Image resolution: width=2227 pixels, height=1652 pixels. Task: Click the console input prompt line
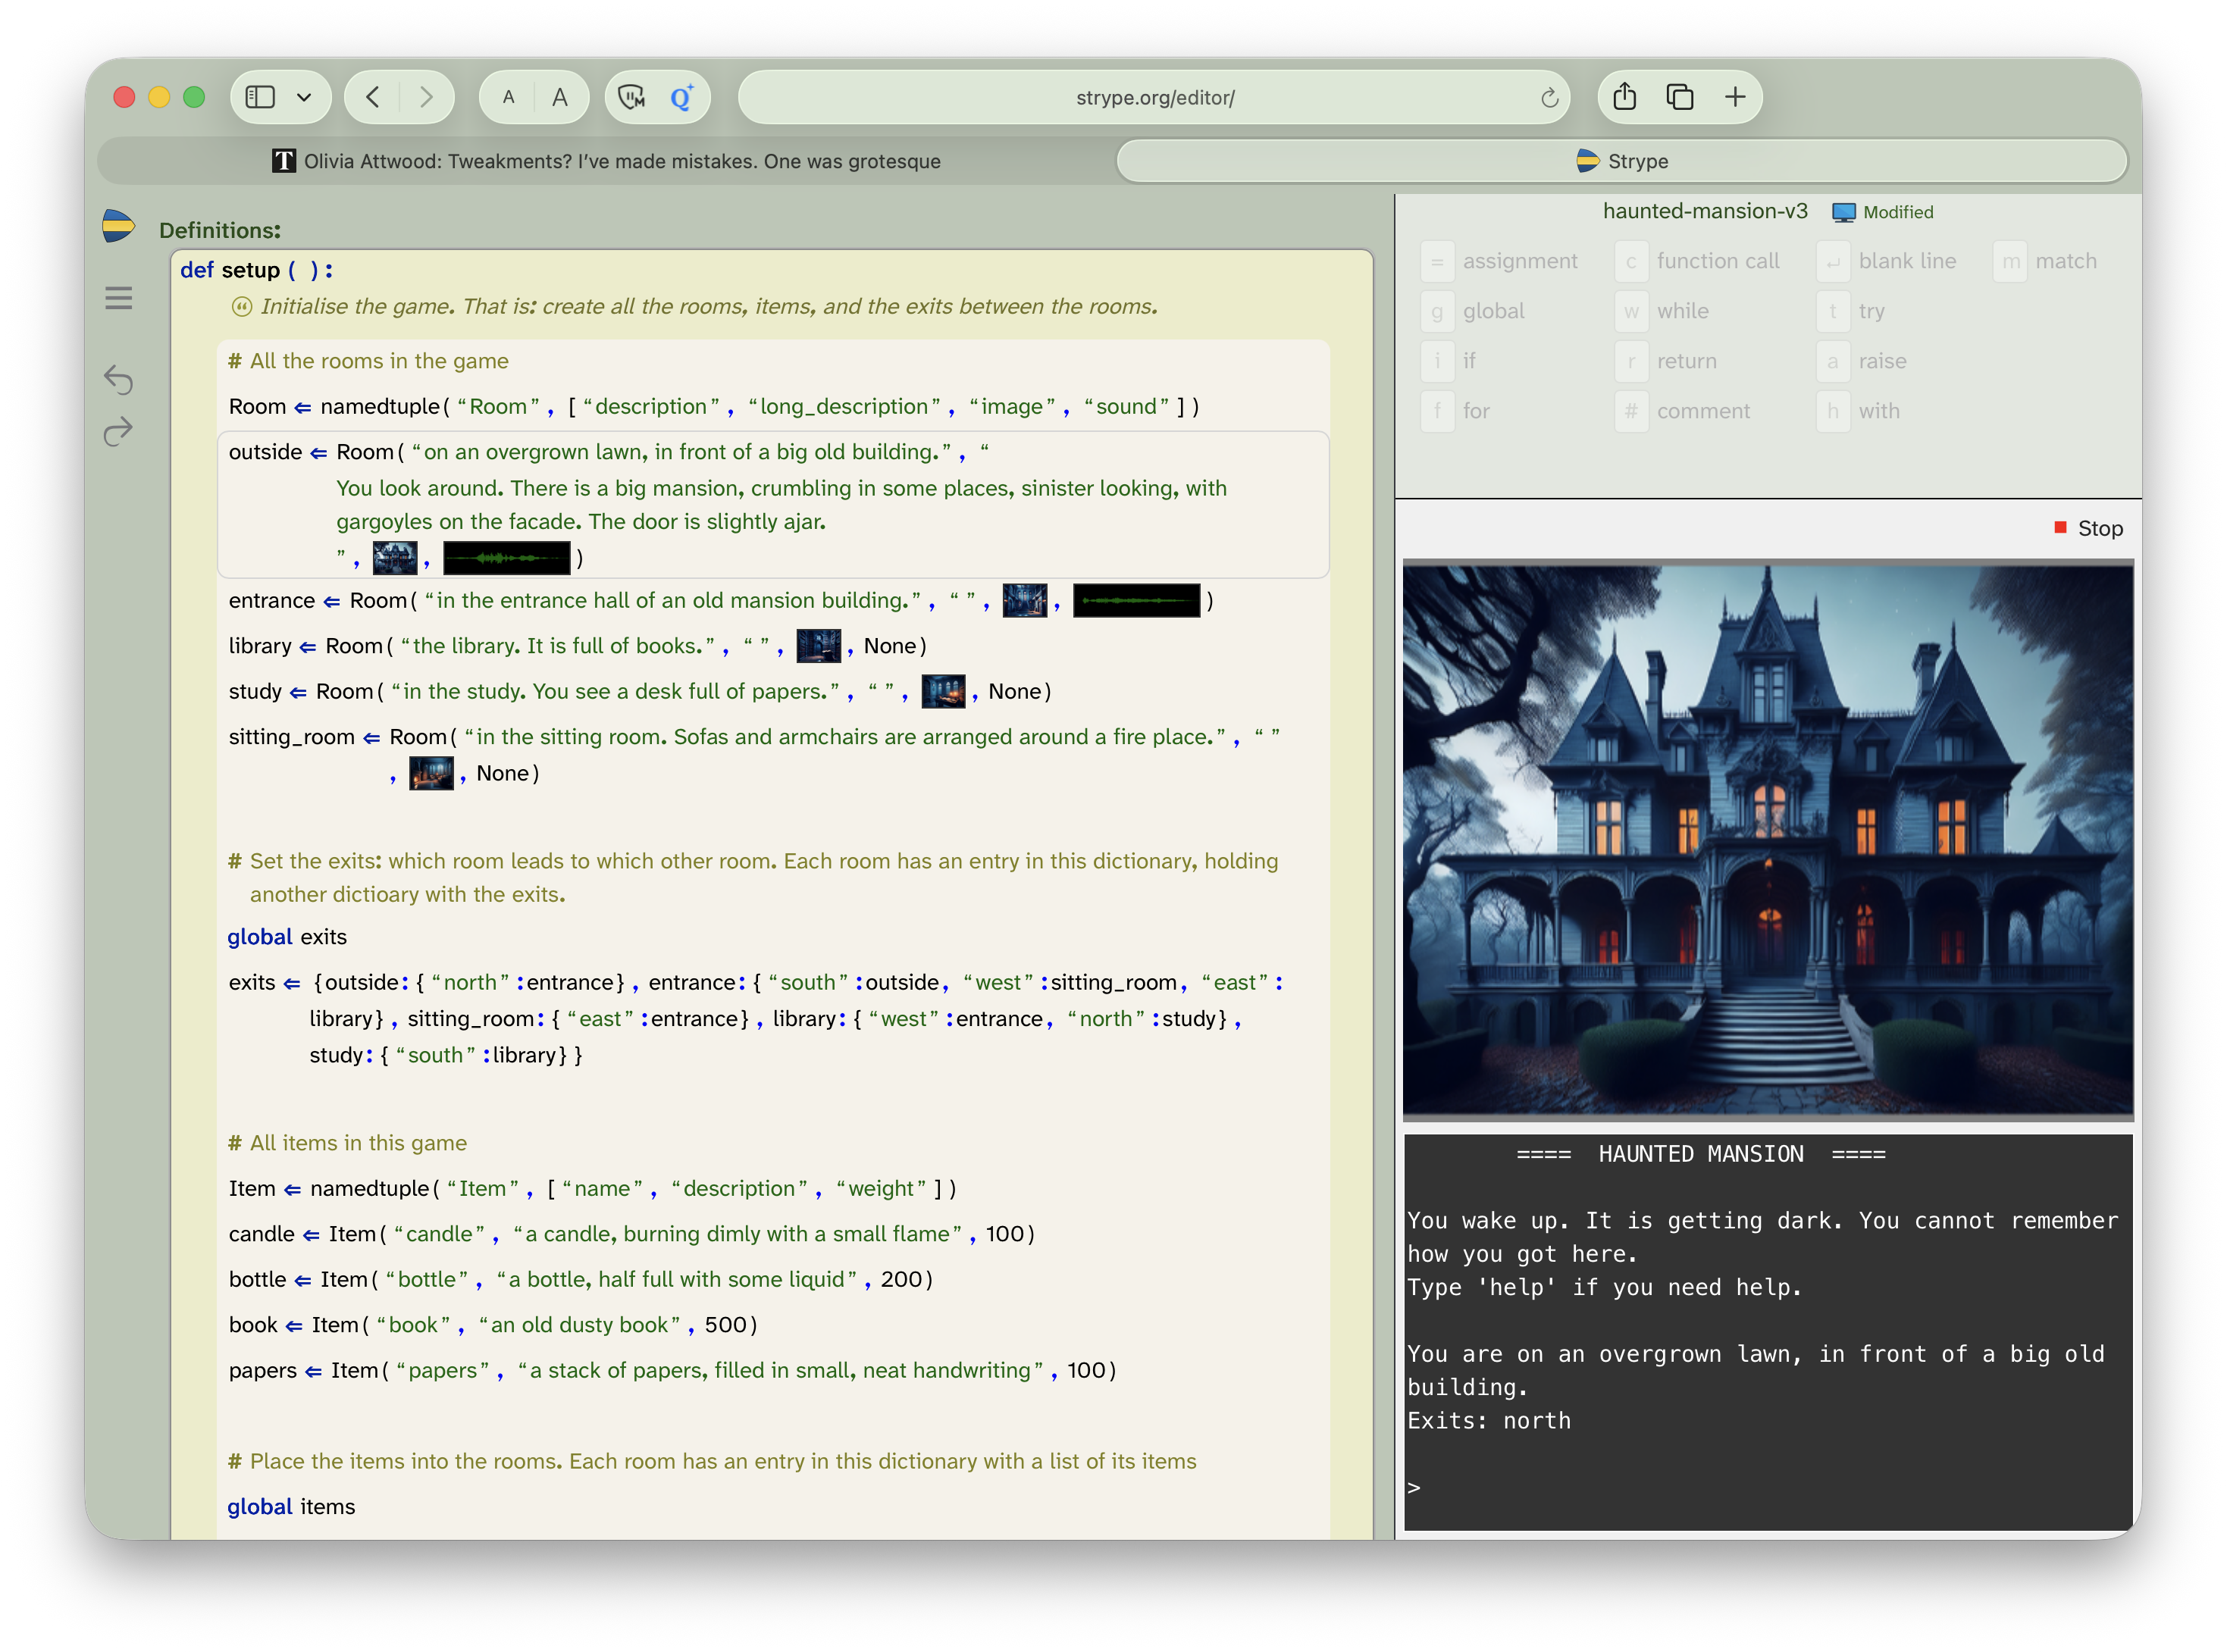click(1768, 1488)
